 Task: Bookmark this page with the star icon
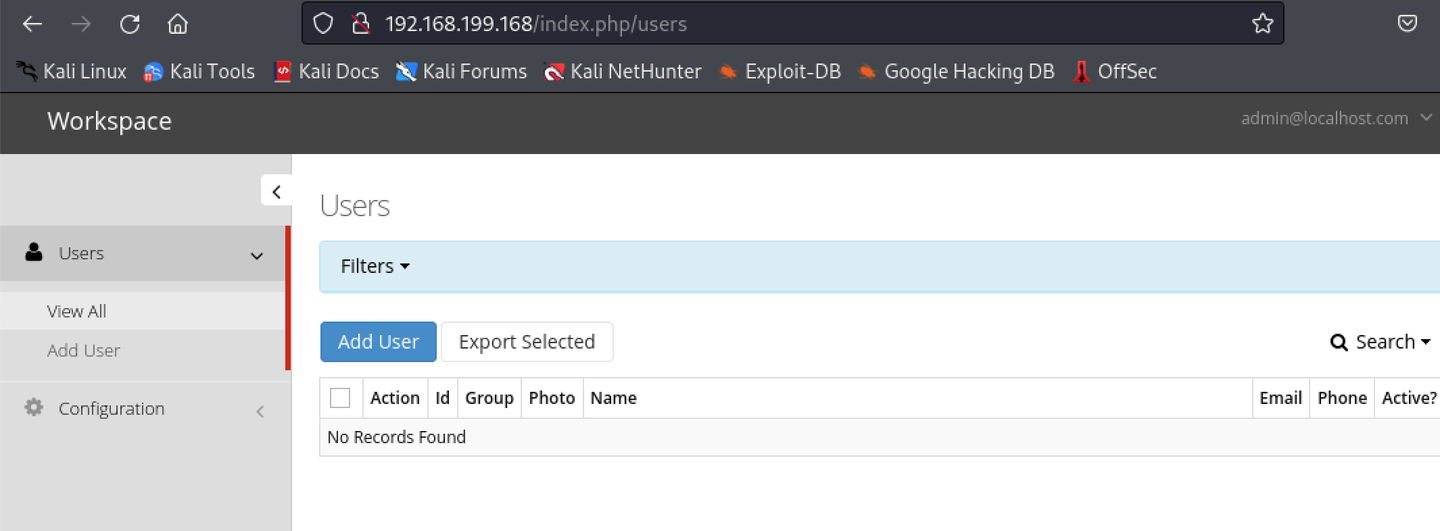(x=1262, y=24)
